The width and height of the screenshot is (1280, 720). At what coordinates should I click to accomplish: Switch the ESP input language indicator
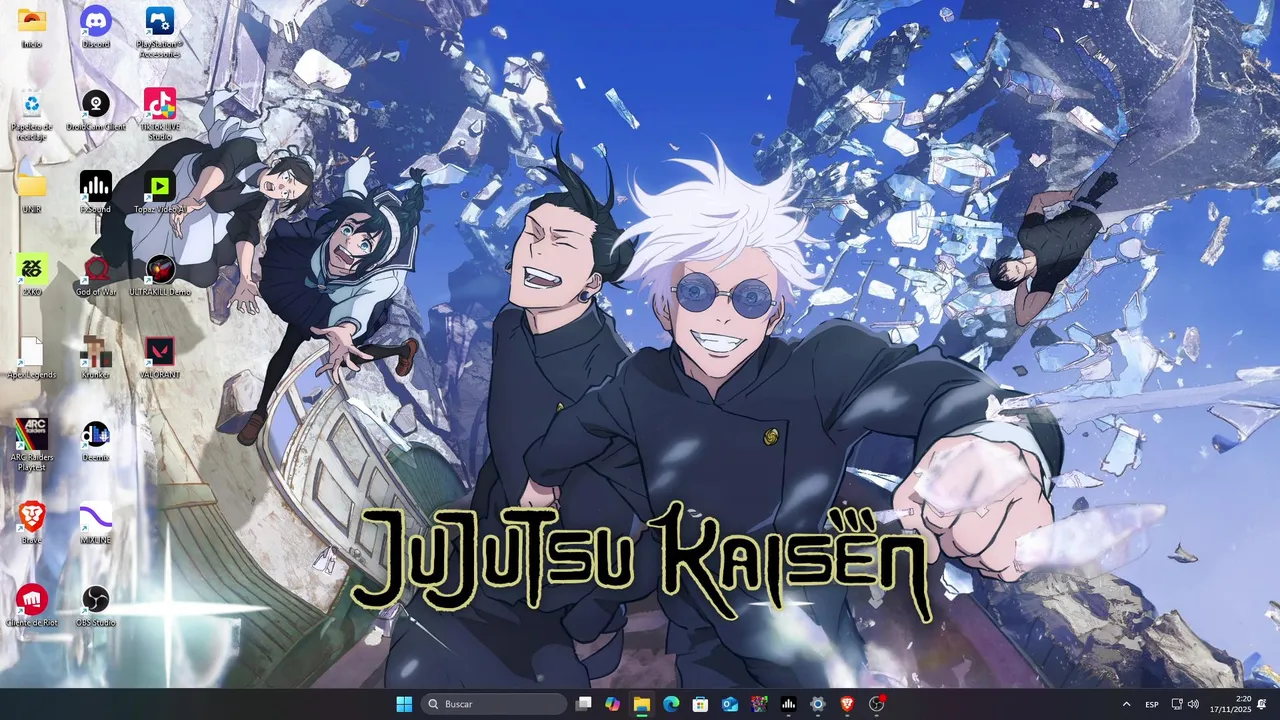pyautogui.click(x=1152, y=704)
